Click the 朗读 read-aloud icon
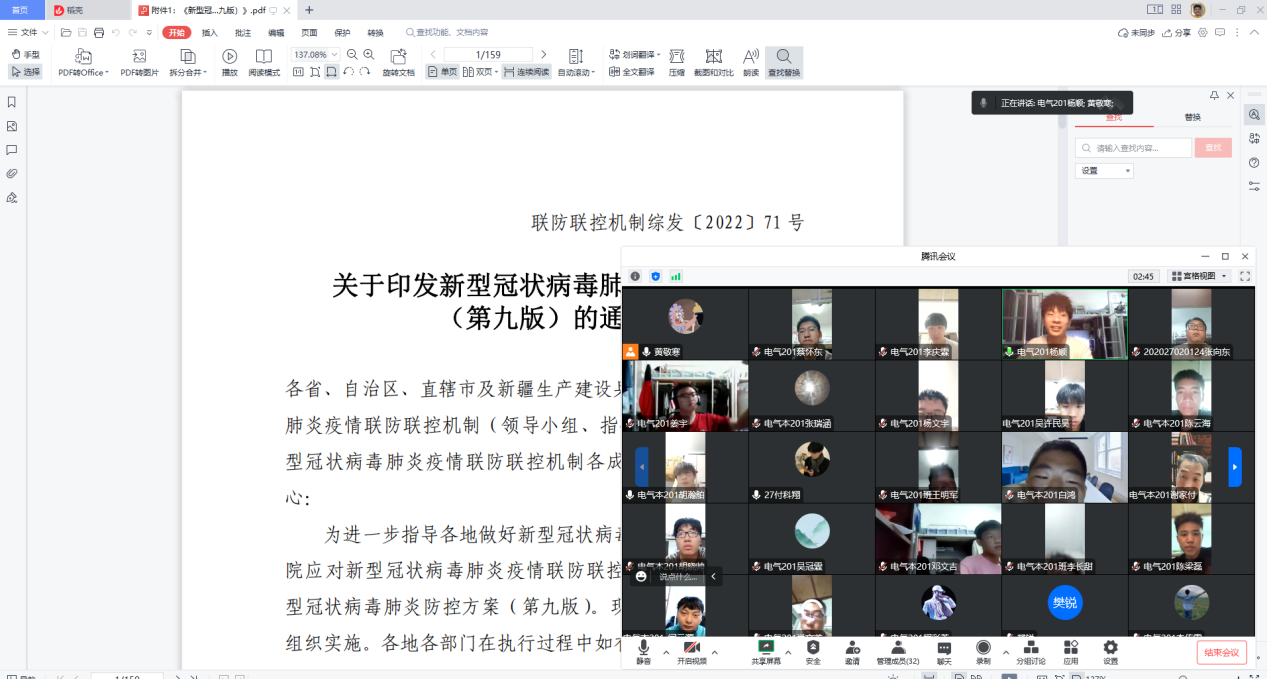 [751, 56]
